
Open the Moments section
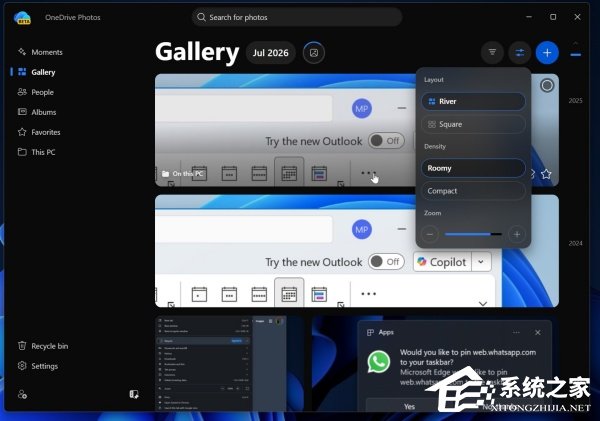pyautogui.click(x=40, y=52)
